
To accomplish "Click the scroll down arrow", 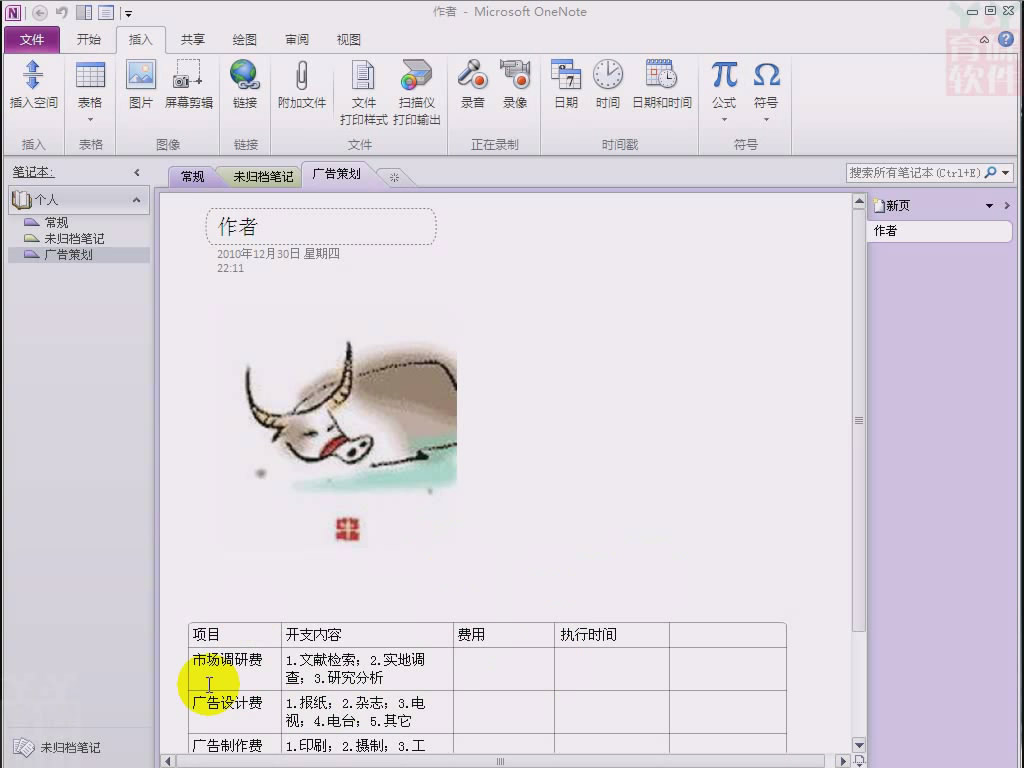I will click(859, 745).
